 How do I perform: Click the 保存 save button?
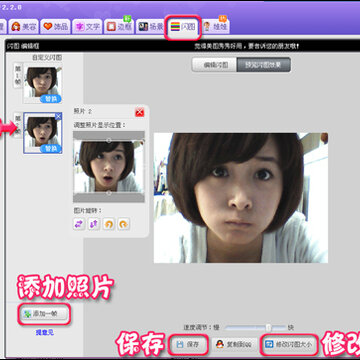[x=188, y=344]
